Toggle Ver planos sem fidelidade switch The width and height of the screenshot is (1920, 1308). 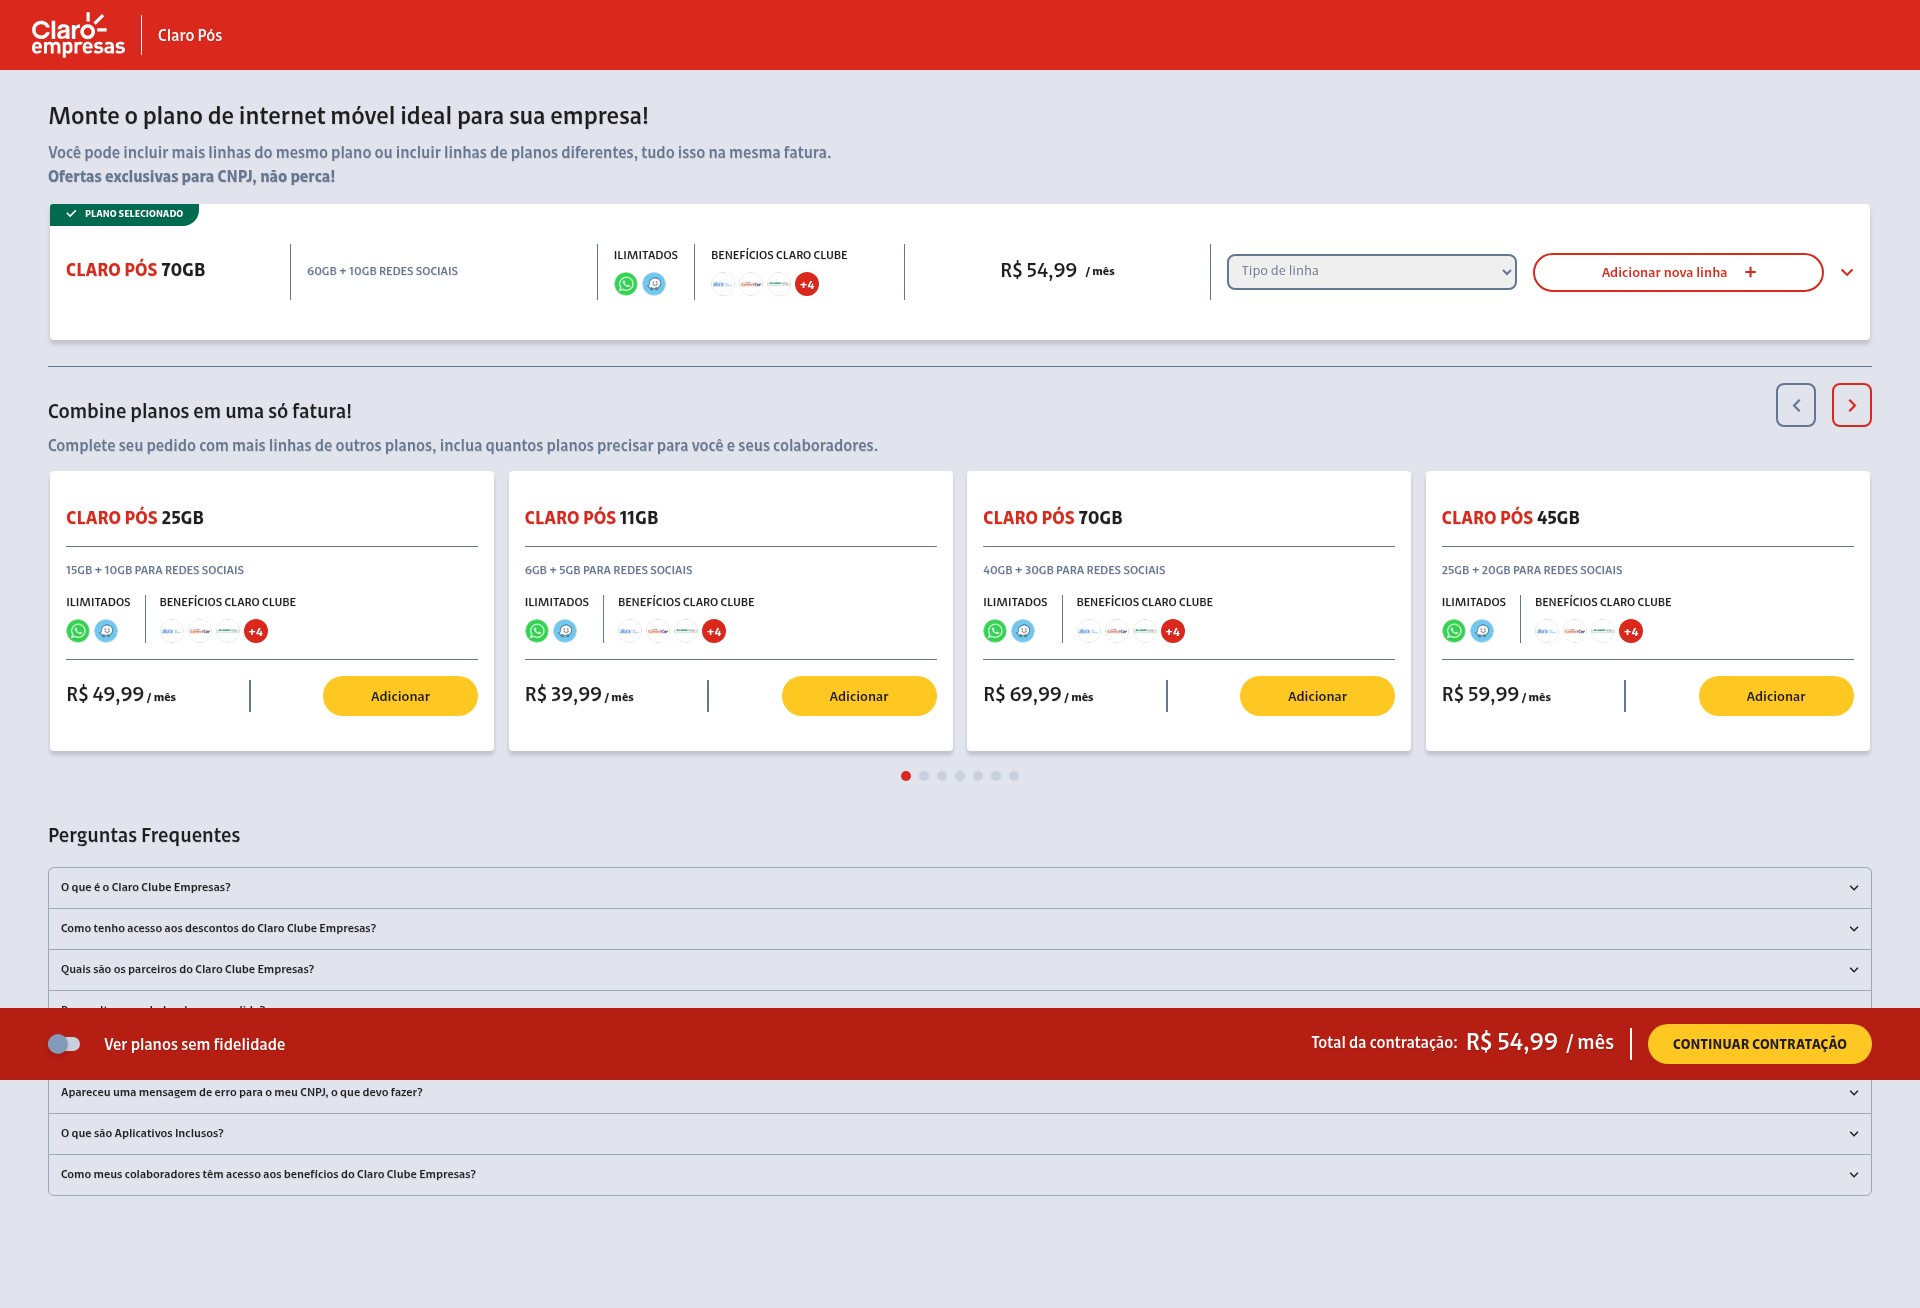coord(64,1044)
